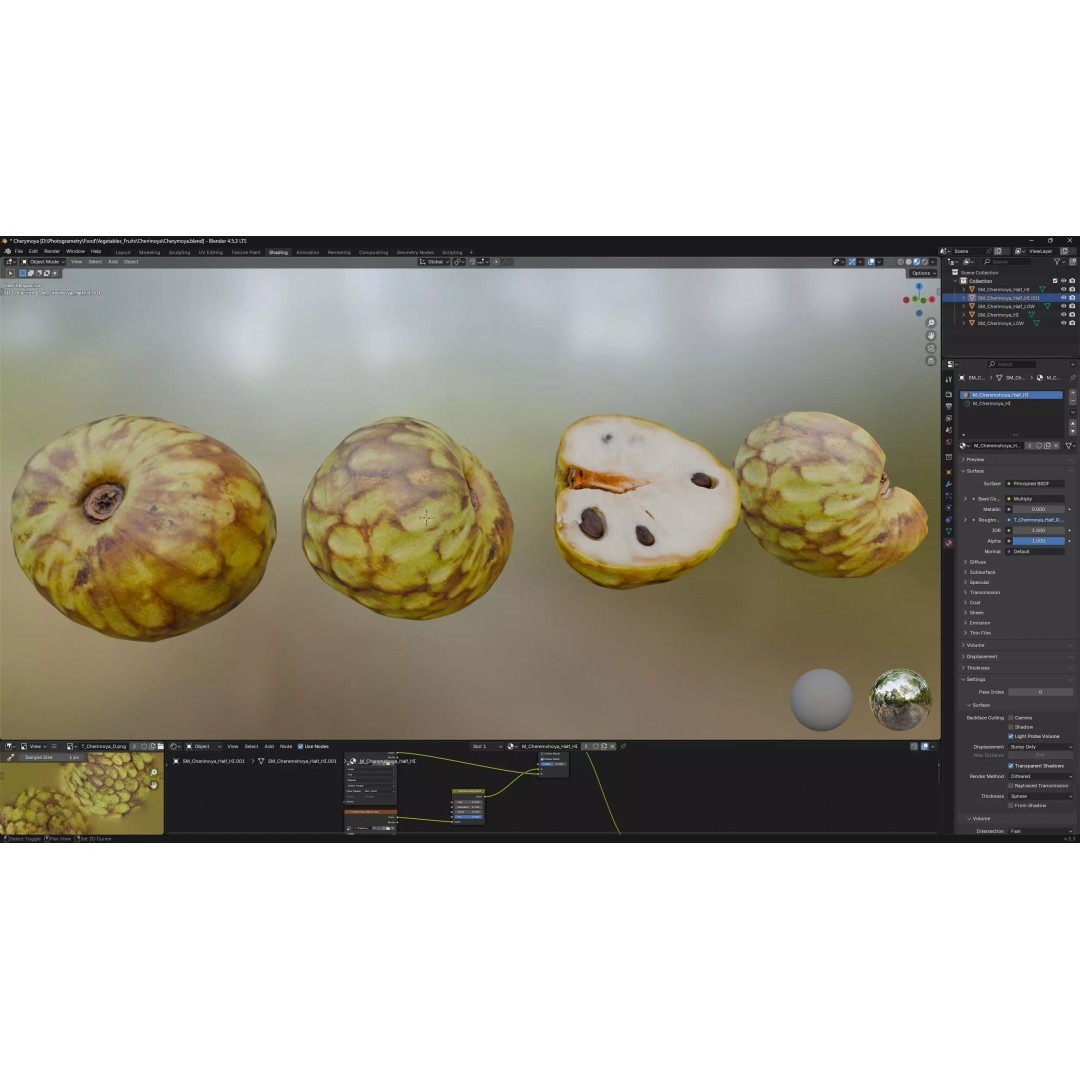This screenshot has height=1080, width=1080.
Task: Add a material slot with plus button
Action: [x=1072, y=393]
